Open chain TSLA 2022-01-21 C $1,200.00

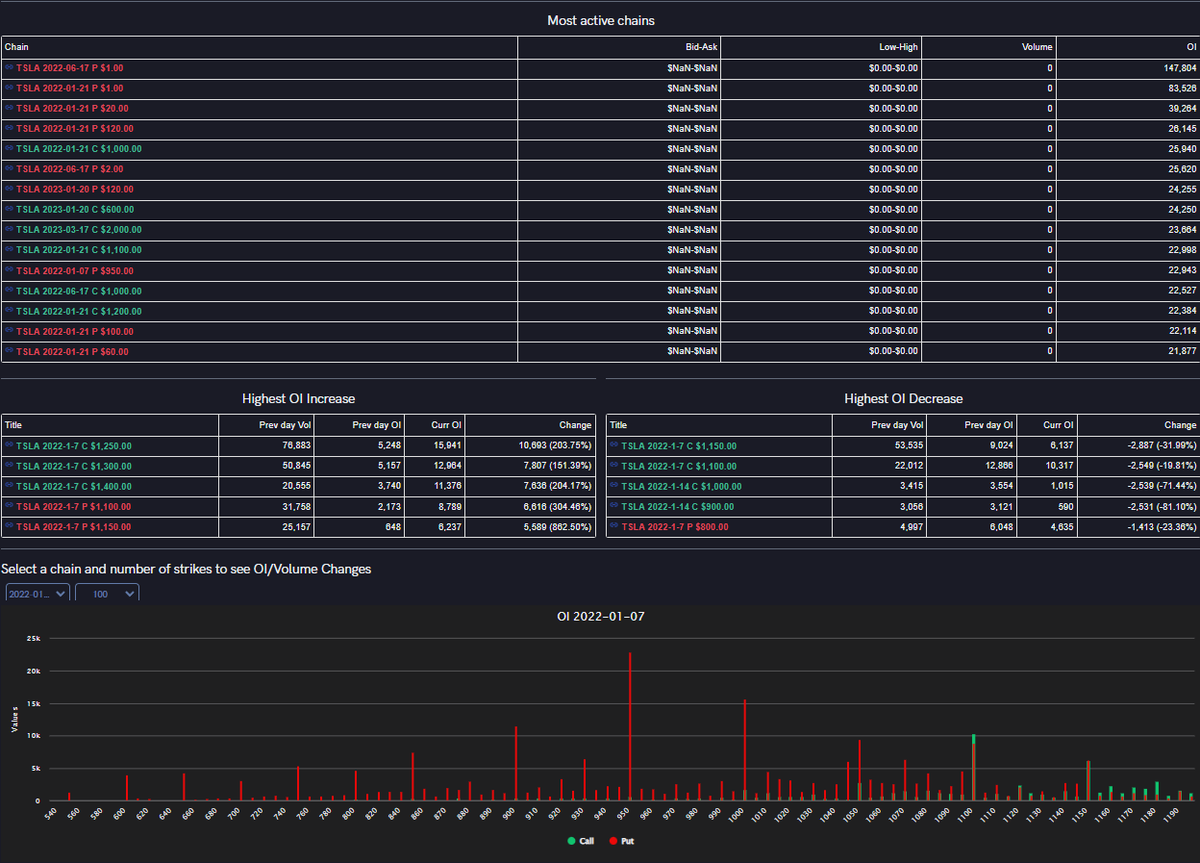pos(79,311)
